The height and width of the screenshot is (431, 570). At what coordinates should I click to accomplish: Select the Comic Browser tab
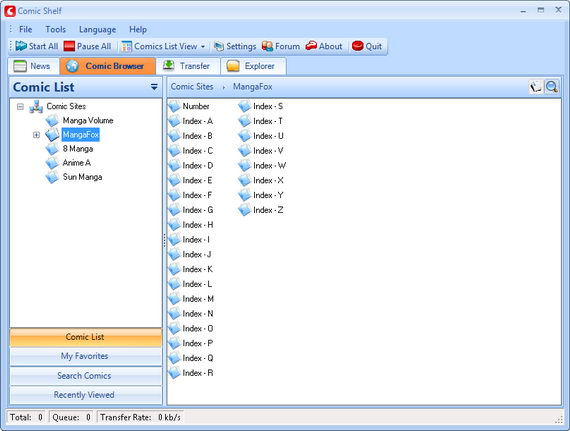point(108,66)
